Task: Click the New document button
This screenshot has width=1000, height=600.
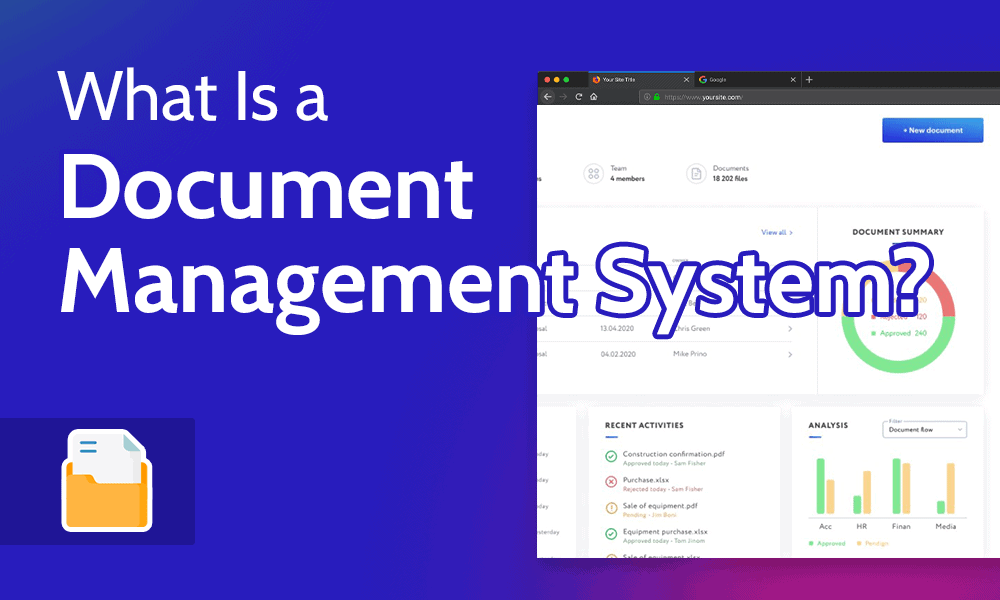Action: (933, 130)
